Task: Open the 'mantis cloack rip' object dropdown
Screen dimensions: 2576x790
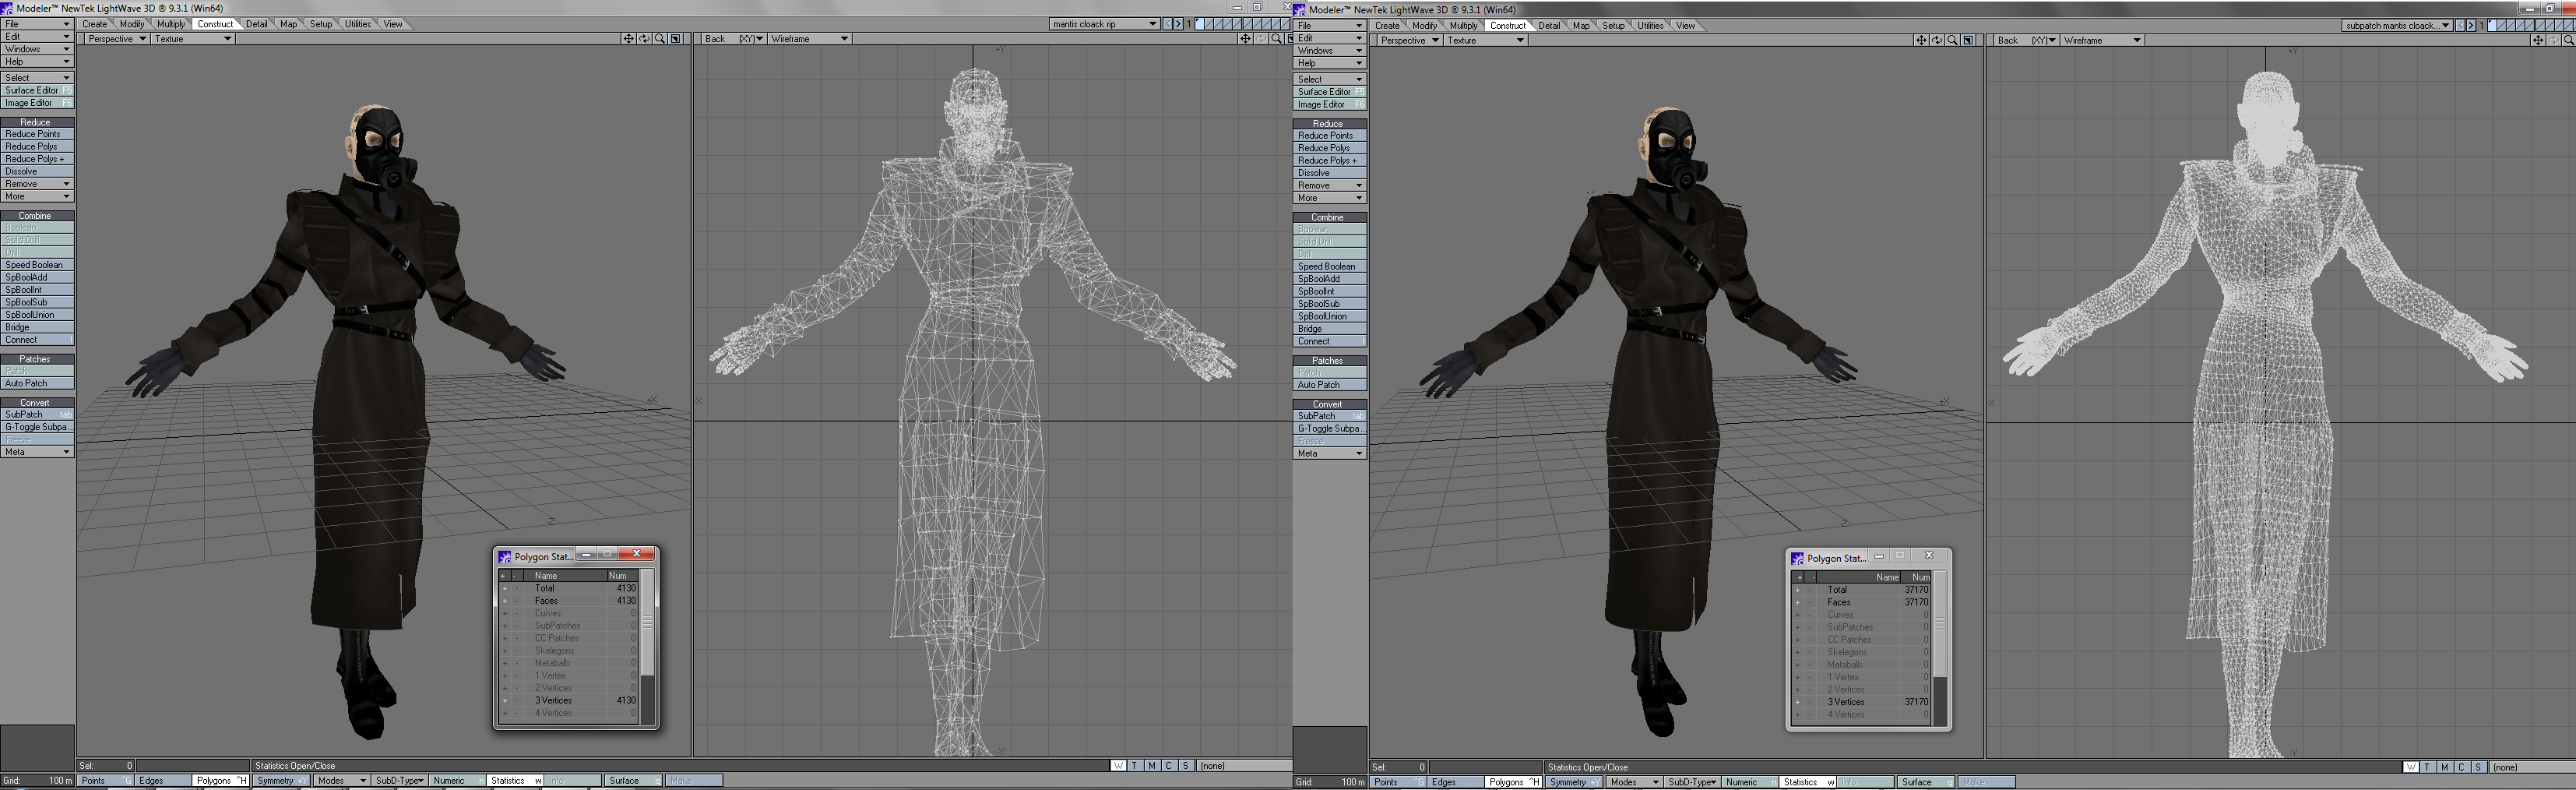Action: 1104,24
